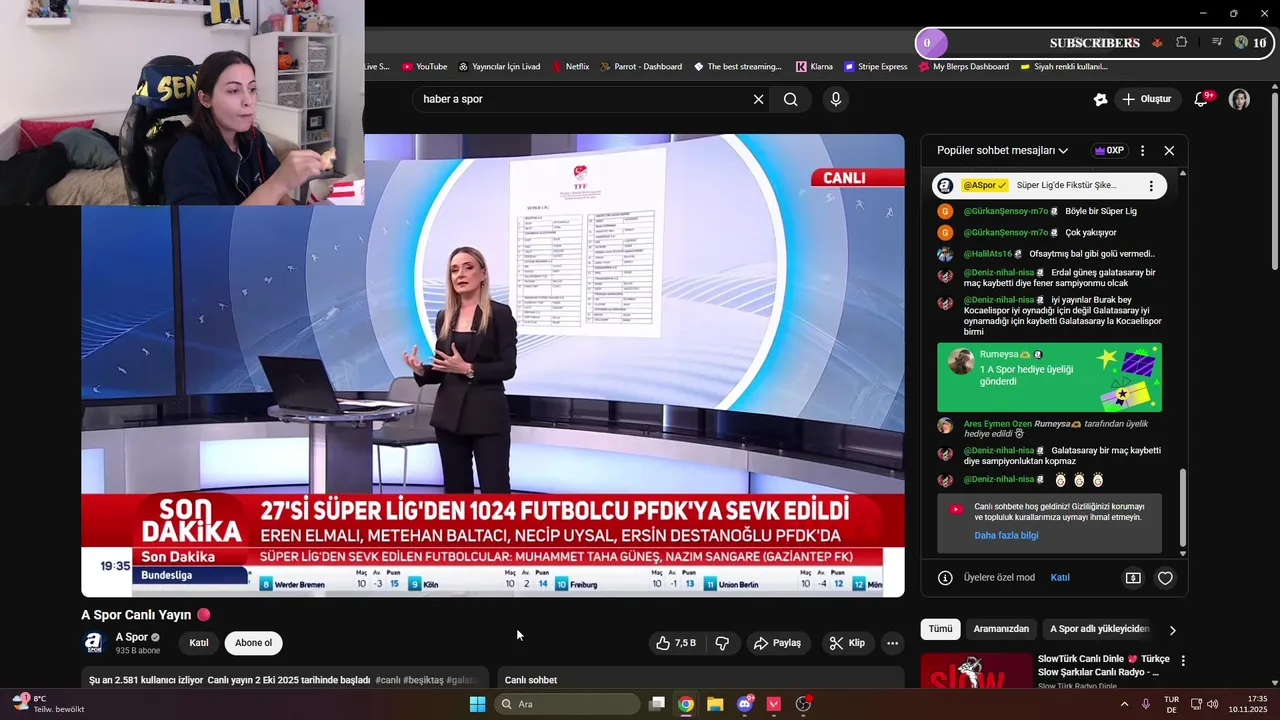Like the video with thumbs up
This screenshot has width=1280, height=720.
(676, 643)
